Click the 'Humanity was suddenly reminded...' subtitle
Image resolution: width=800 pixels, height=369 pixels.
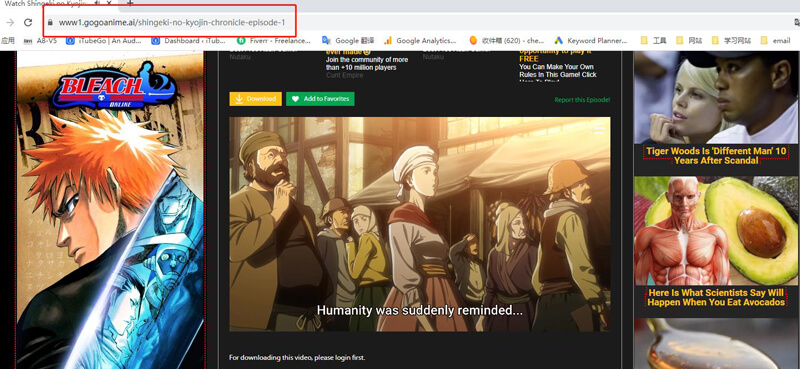[419, 310]
